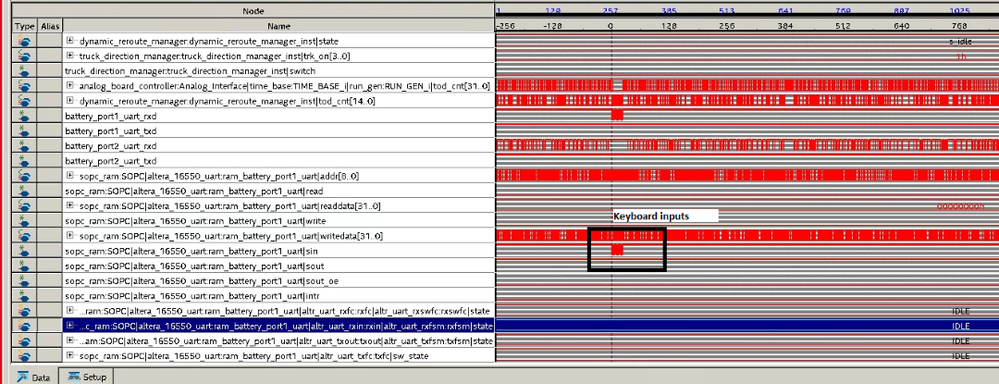Click the type icon for uart sout_oe row
The height and width of the screenshot is (384, 999).
tap(25, 281)
